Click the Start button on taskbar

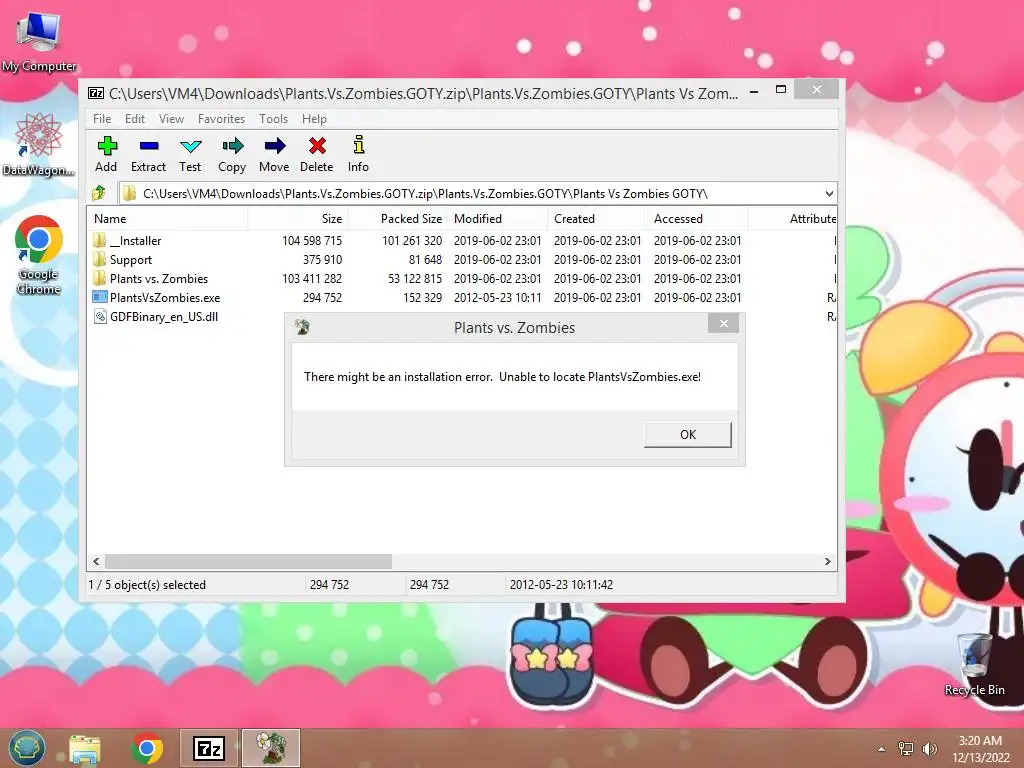point(27,748)
